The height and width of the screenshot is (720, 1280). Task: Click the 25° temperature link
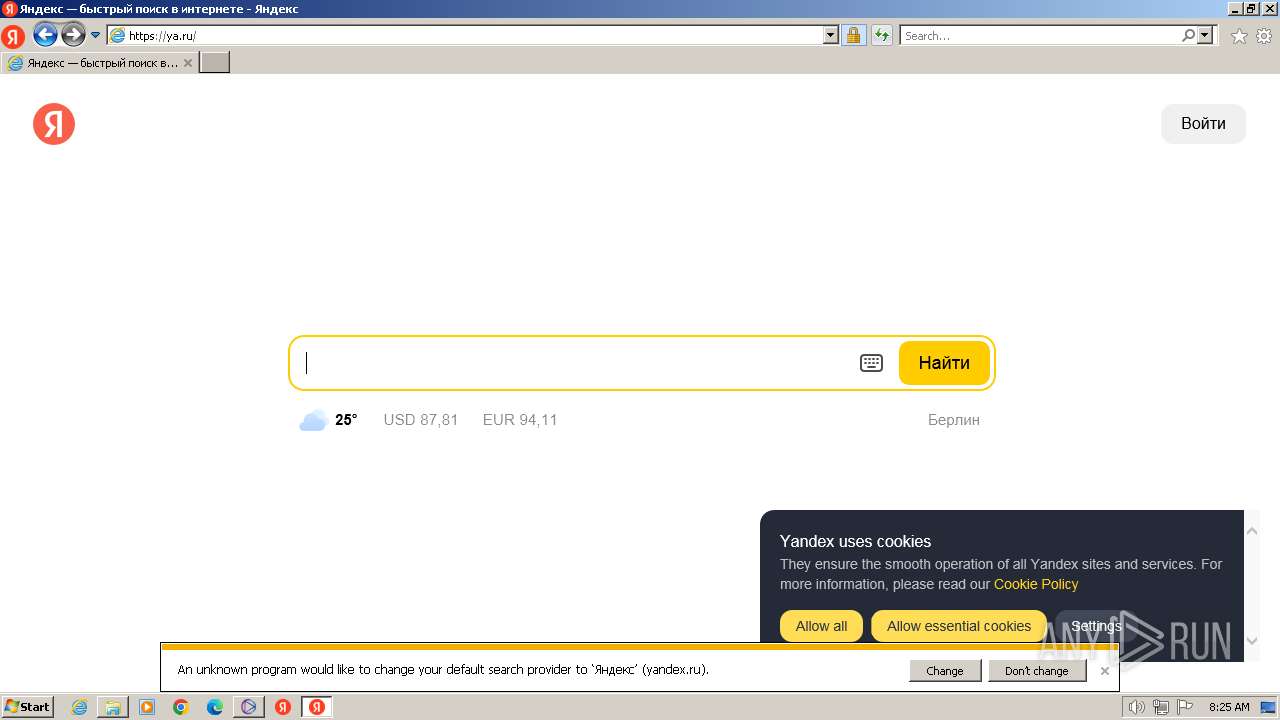[346, 420]
